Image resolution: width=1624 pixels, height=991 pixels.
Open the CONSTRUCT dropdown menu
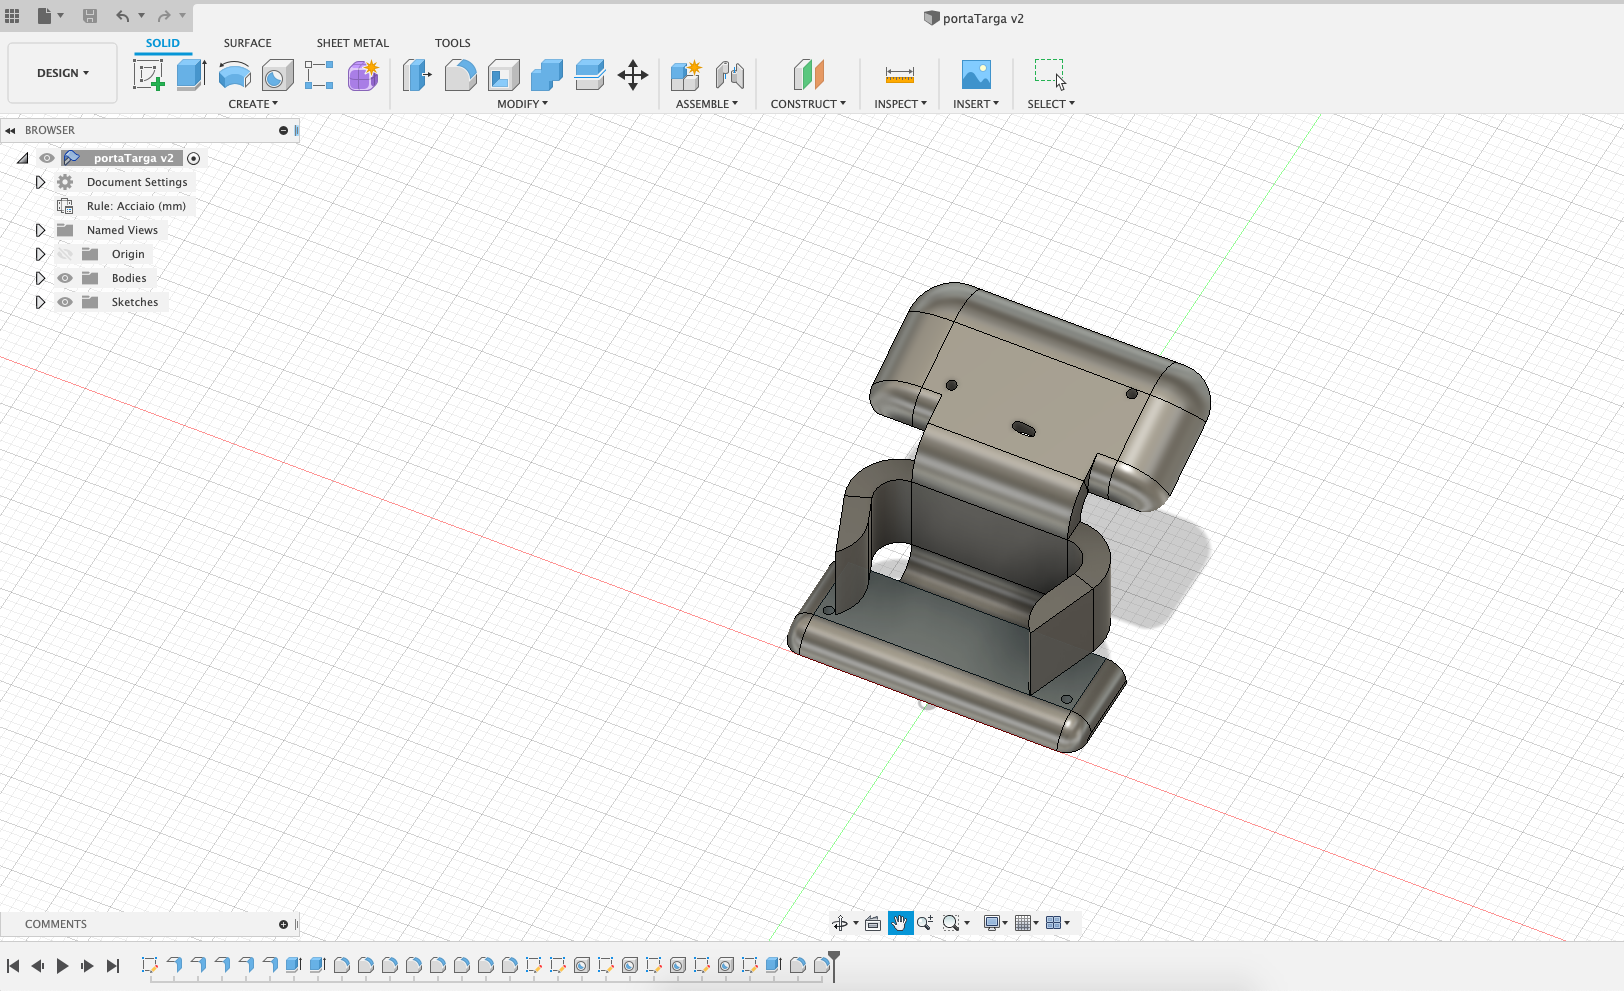coord(808,104)
